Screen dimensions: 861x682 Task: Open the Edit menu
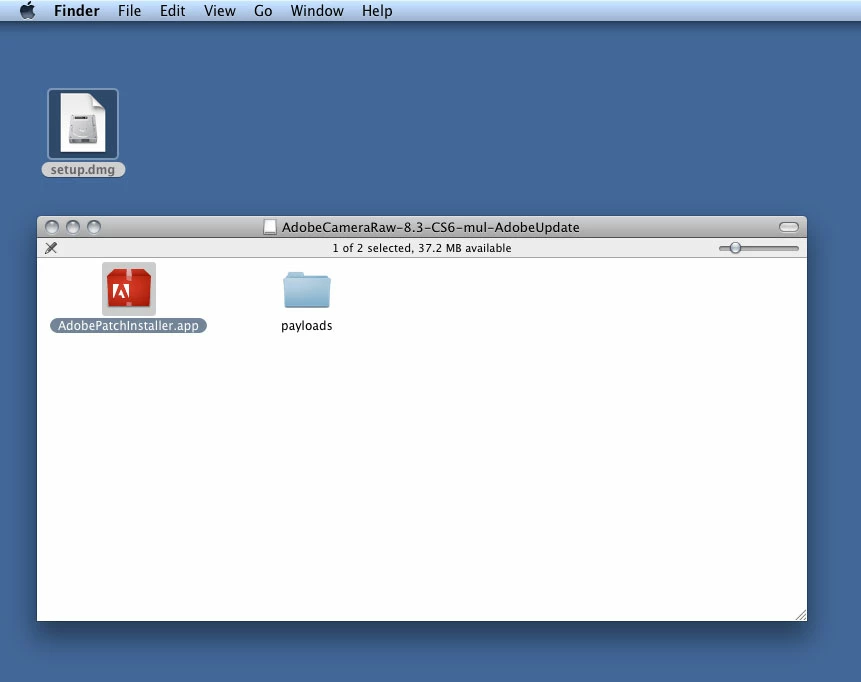point(172,10)
